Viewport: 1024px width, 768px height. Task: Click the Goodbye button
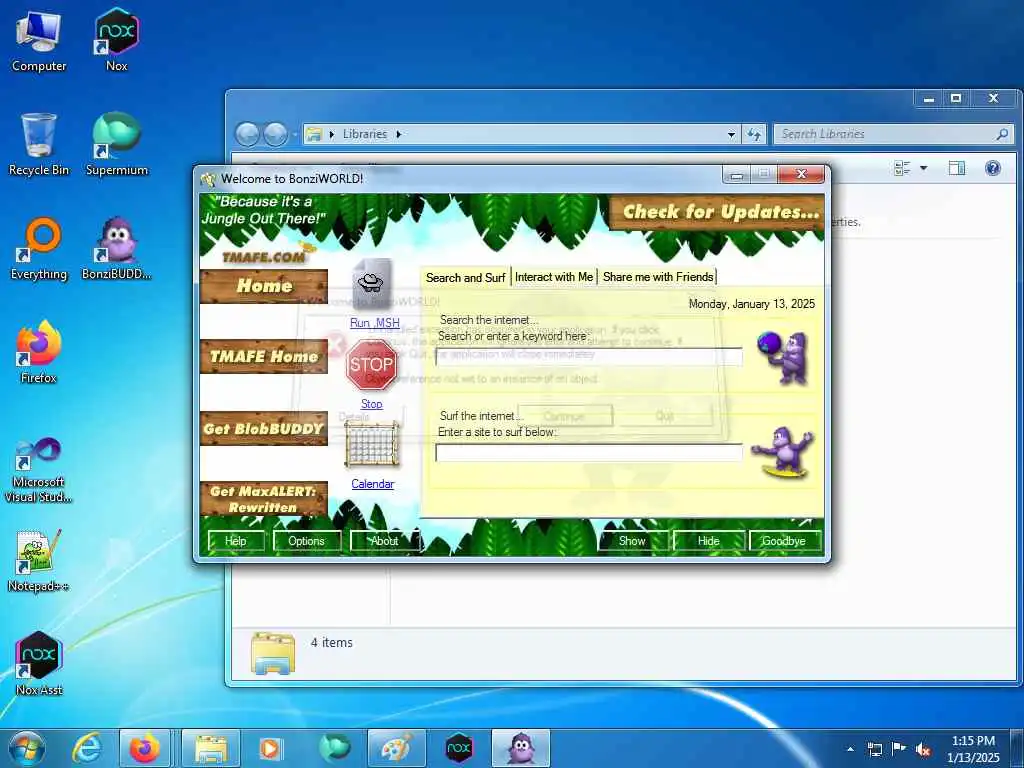click(x=784, y=541)
